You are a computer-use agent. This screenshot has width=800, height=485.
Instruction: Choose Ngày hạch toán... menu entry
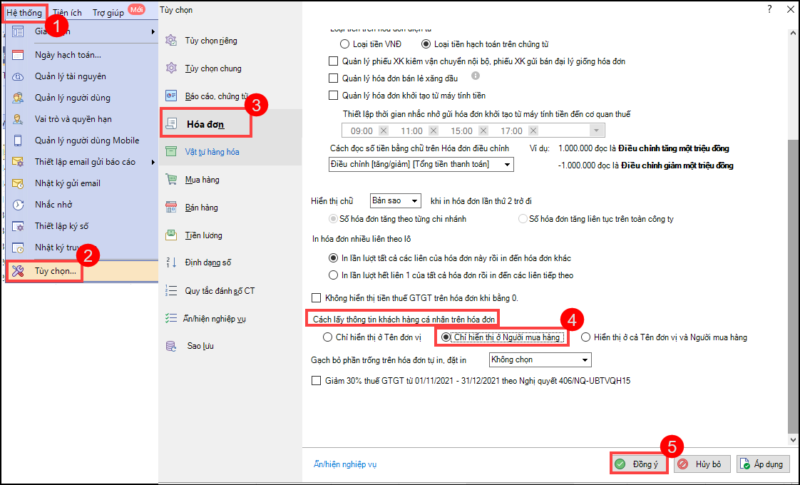point(82,55)
